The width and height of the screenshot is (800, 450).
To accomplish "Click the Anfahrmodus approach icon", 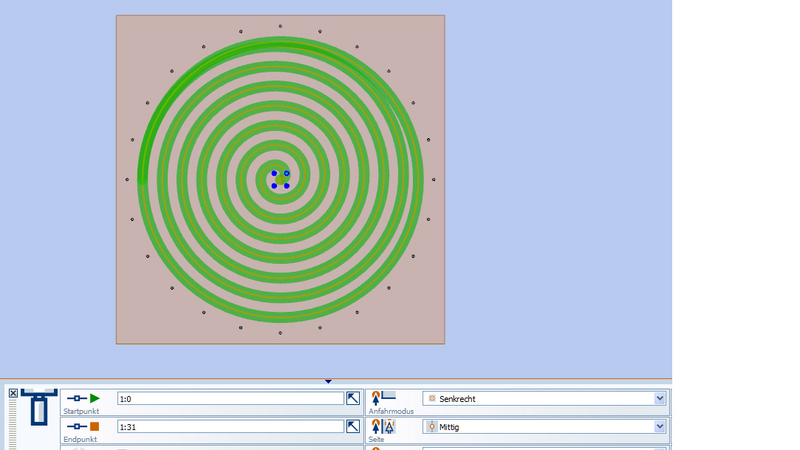I will [383, 398].
